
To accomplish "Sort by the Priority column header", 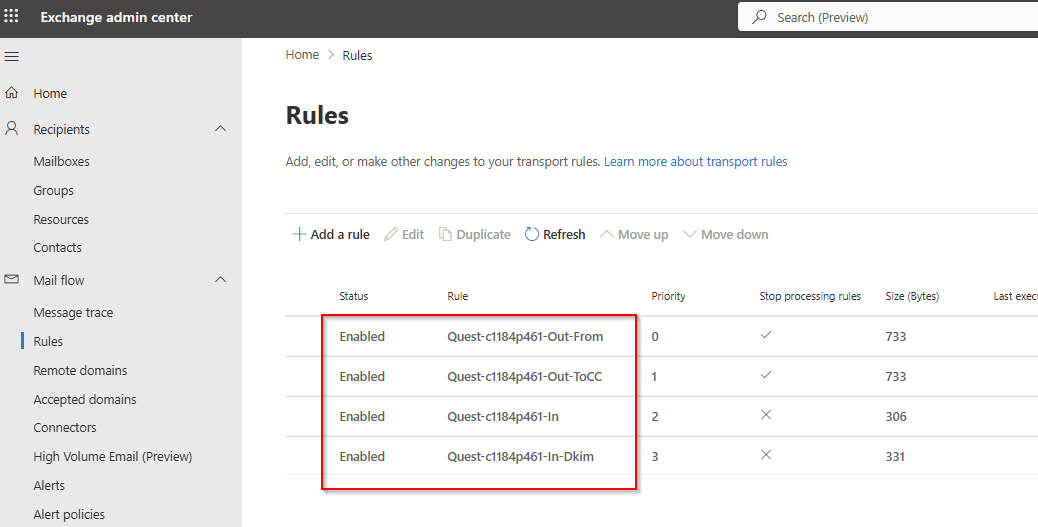I will [668, 296].
